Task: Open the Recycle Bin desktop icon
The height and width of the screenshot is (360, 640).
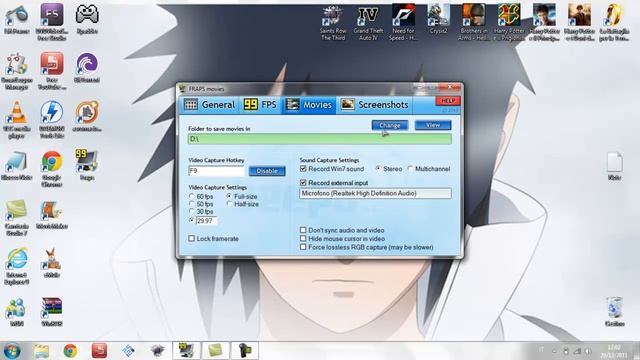Action: pos(614,308)
